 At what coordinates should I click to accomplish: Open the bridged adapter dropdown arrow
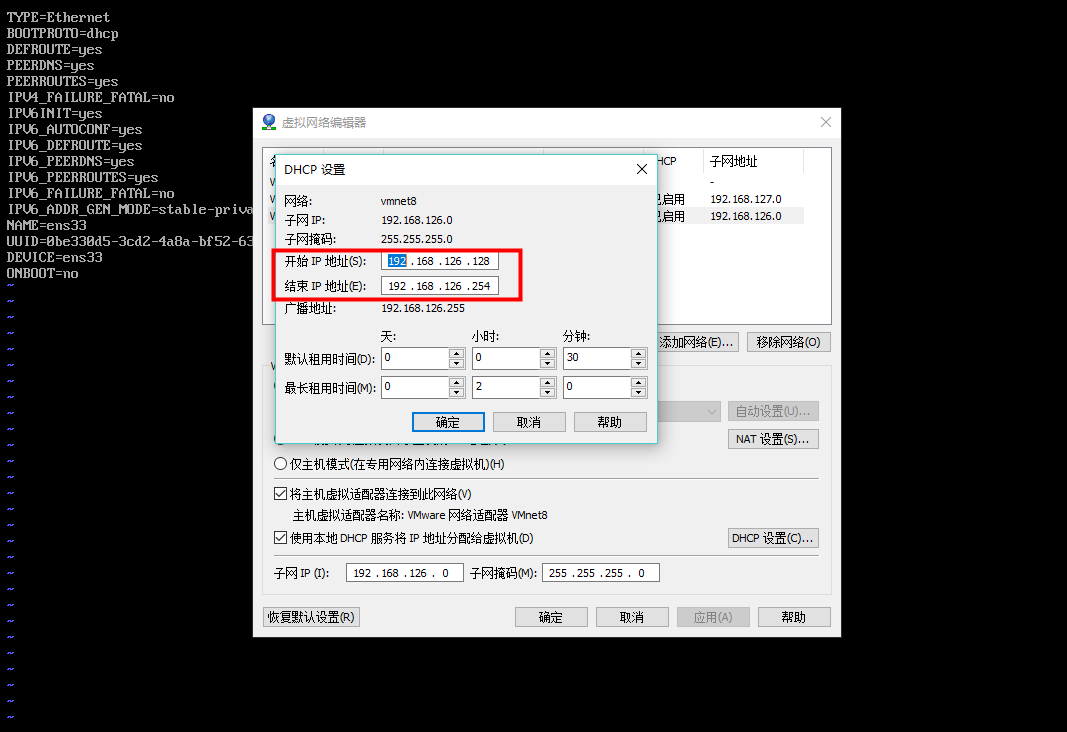pyautogui.click(x=711, y=412)
